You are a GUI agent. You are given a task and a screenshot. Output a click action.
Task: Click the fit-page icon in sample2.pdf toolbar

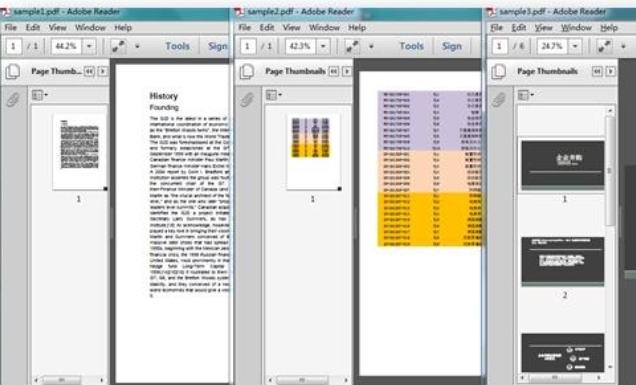pos(352,46)
